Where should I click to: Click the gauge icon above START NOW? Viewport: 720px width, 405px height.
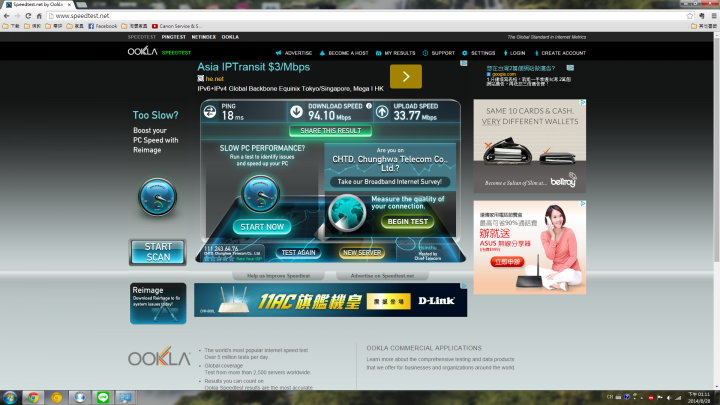[260, 194]
